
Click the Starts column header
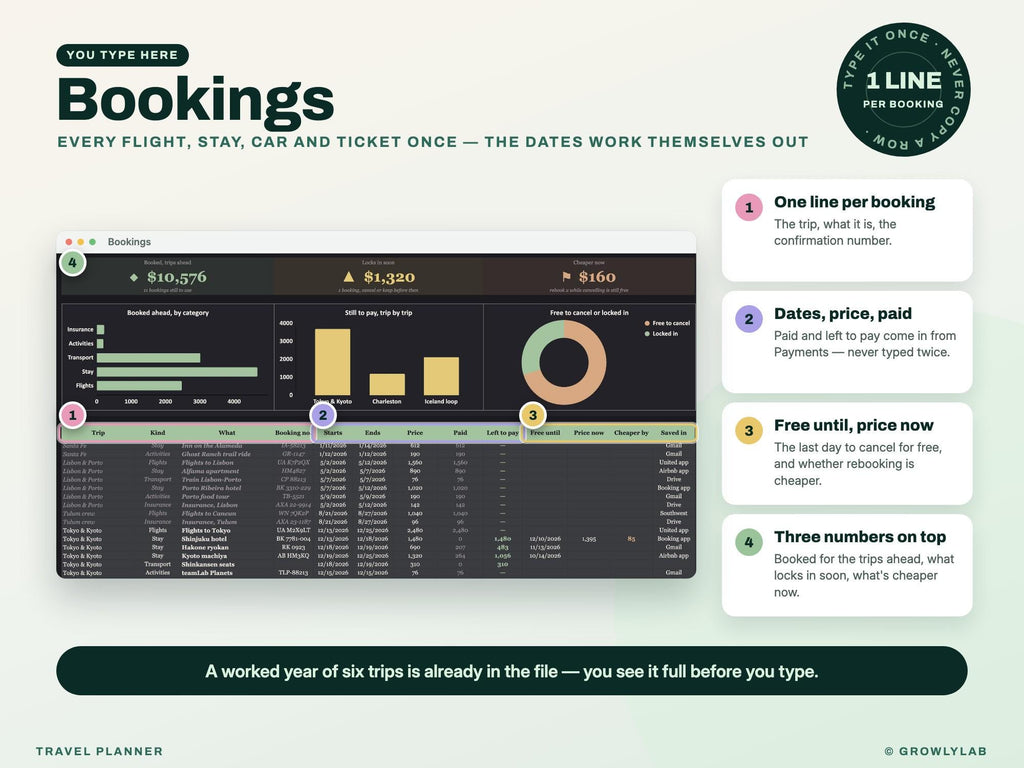tap(333, 433)
